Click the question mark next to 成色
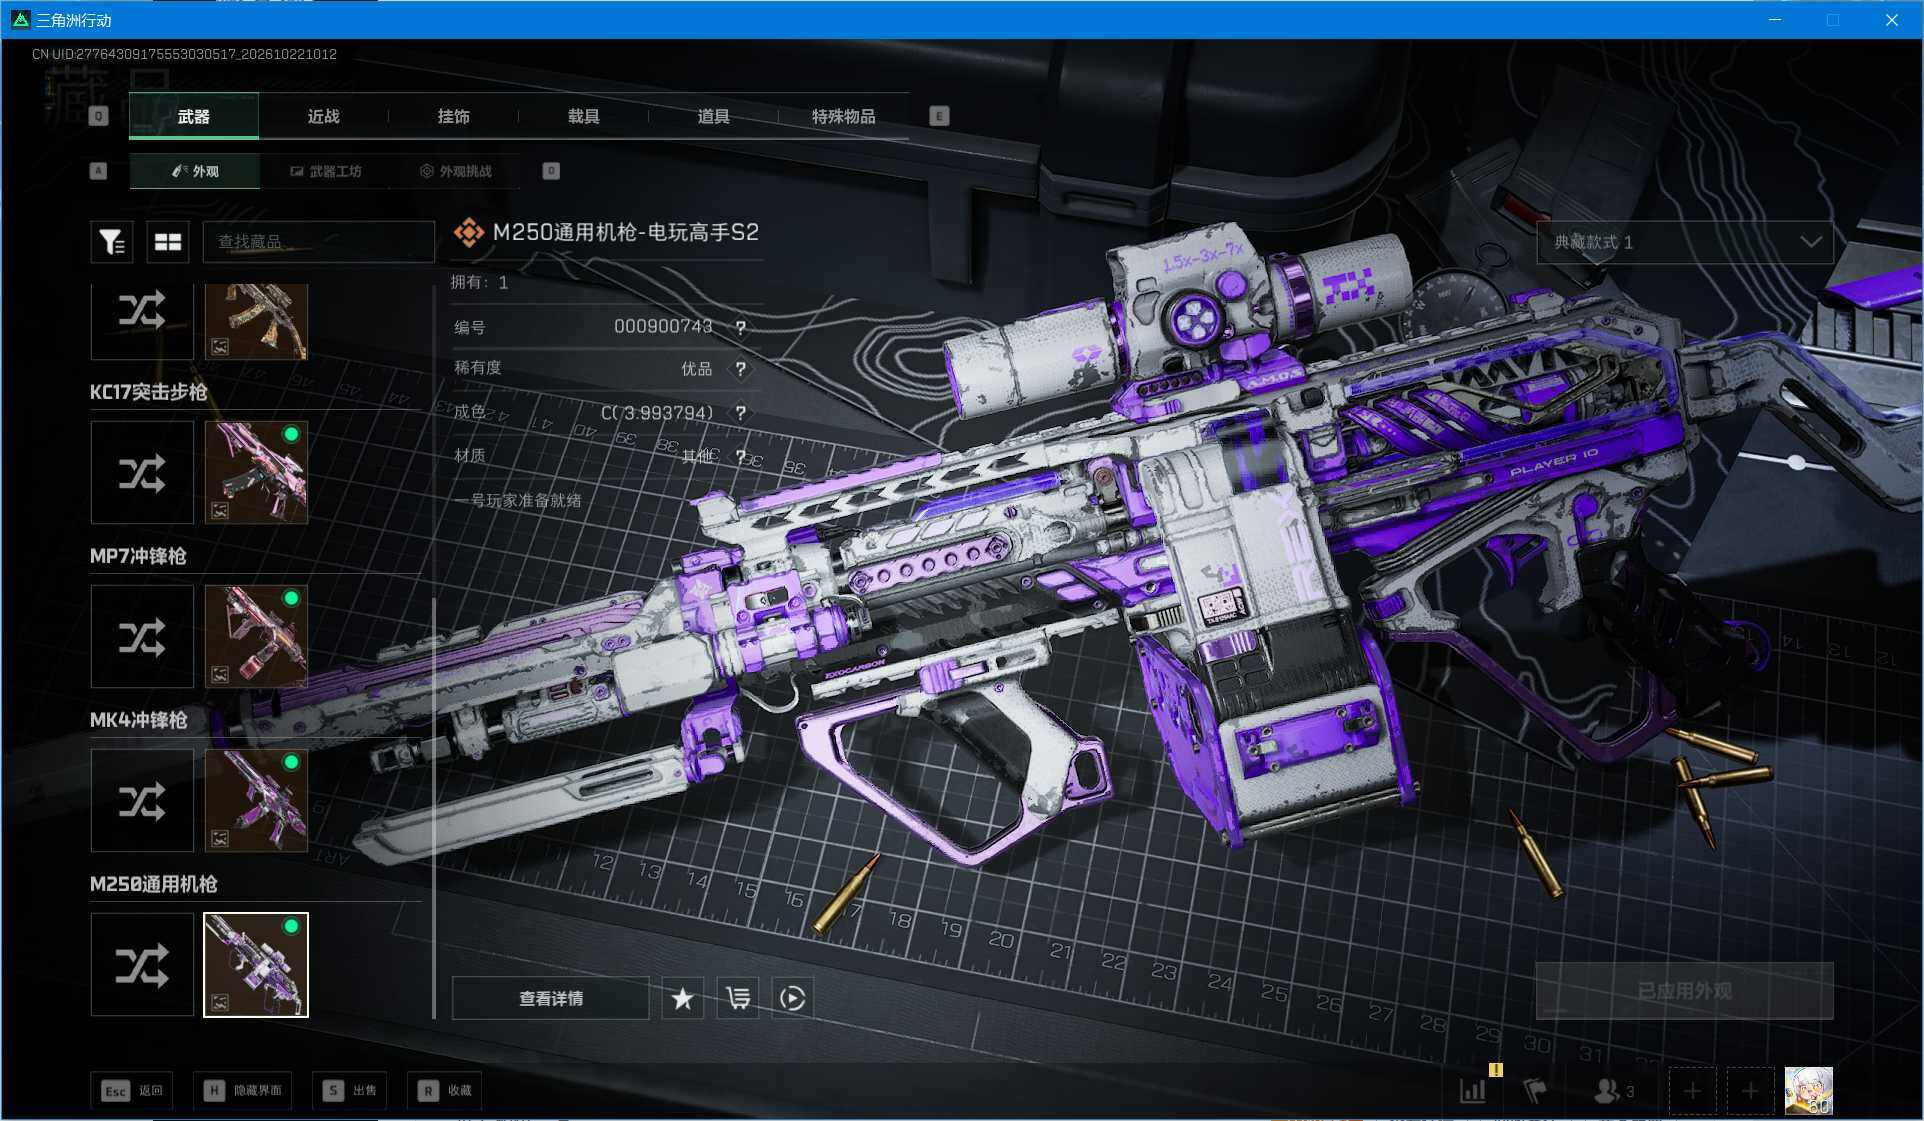The image size is (1924, 1121). click(x=740, y=412)
